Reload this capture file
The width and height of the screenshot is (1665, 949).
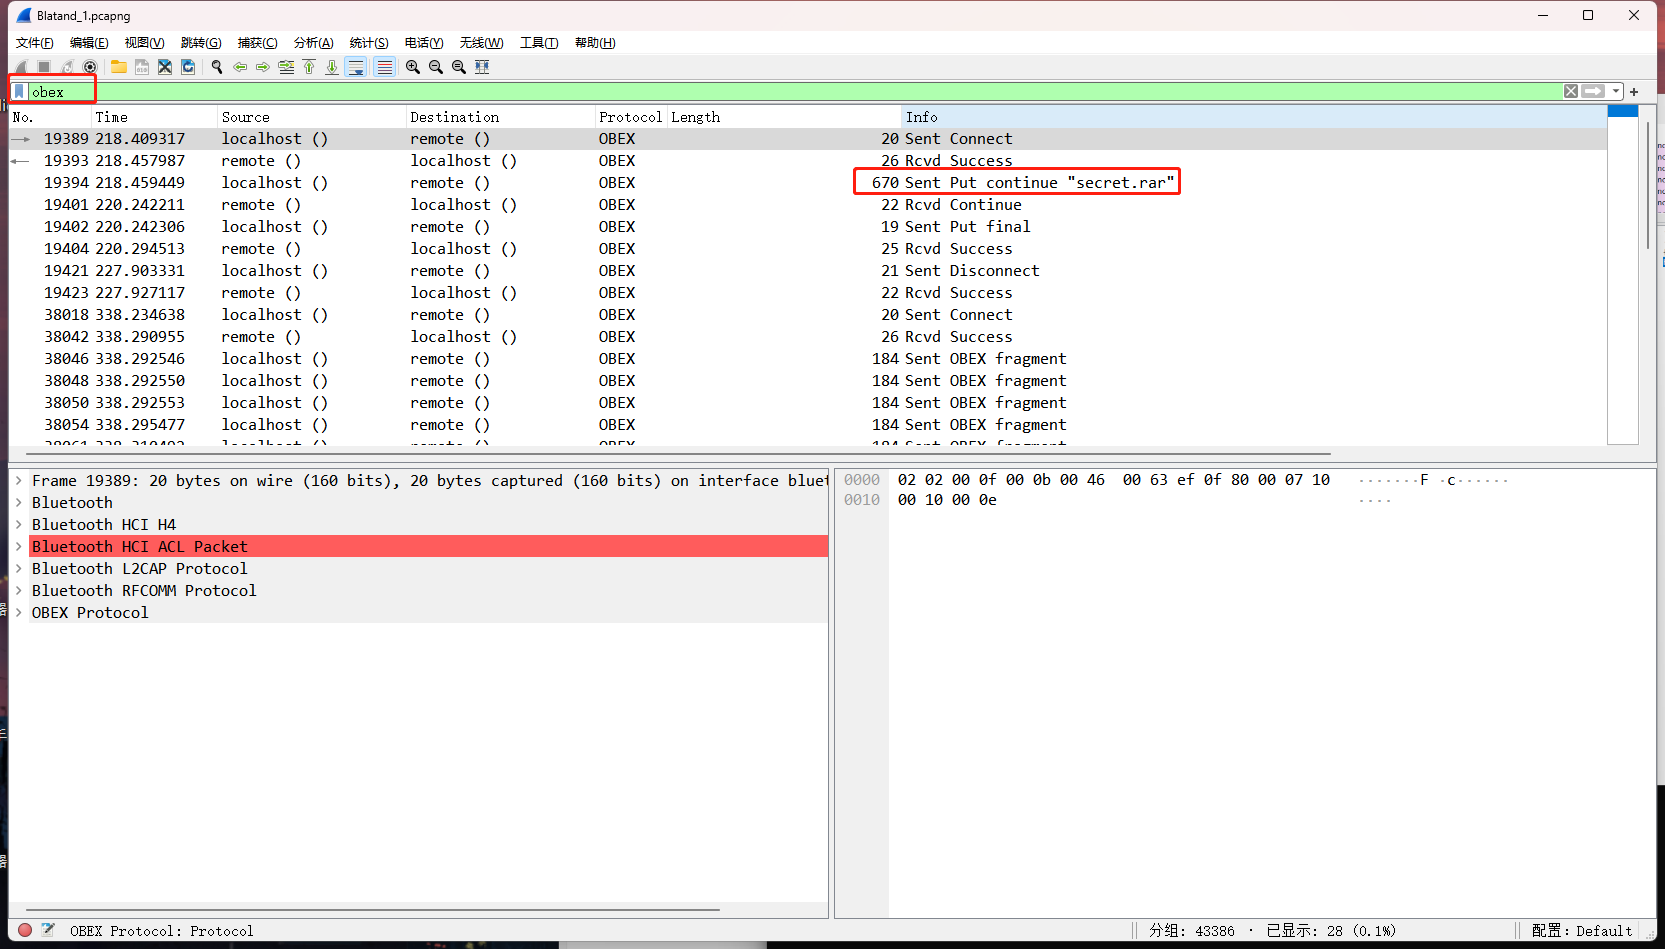click(x=188, y=67)
